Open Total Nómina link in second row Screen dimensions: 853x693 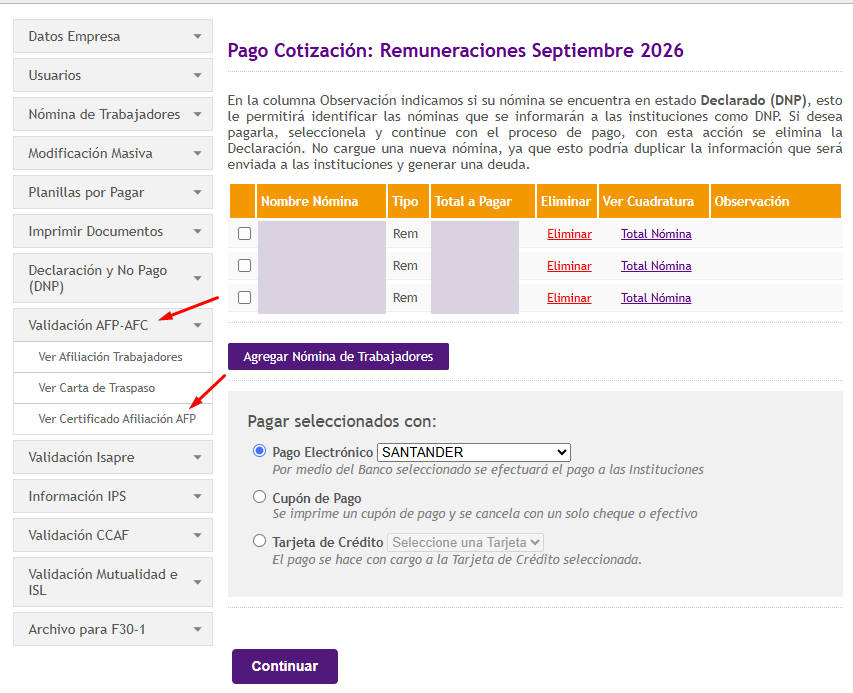pos(656,266)
